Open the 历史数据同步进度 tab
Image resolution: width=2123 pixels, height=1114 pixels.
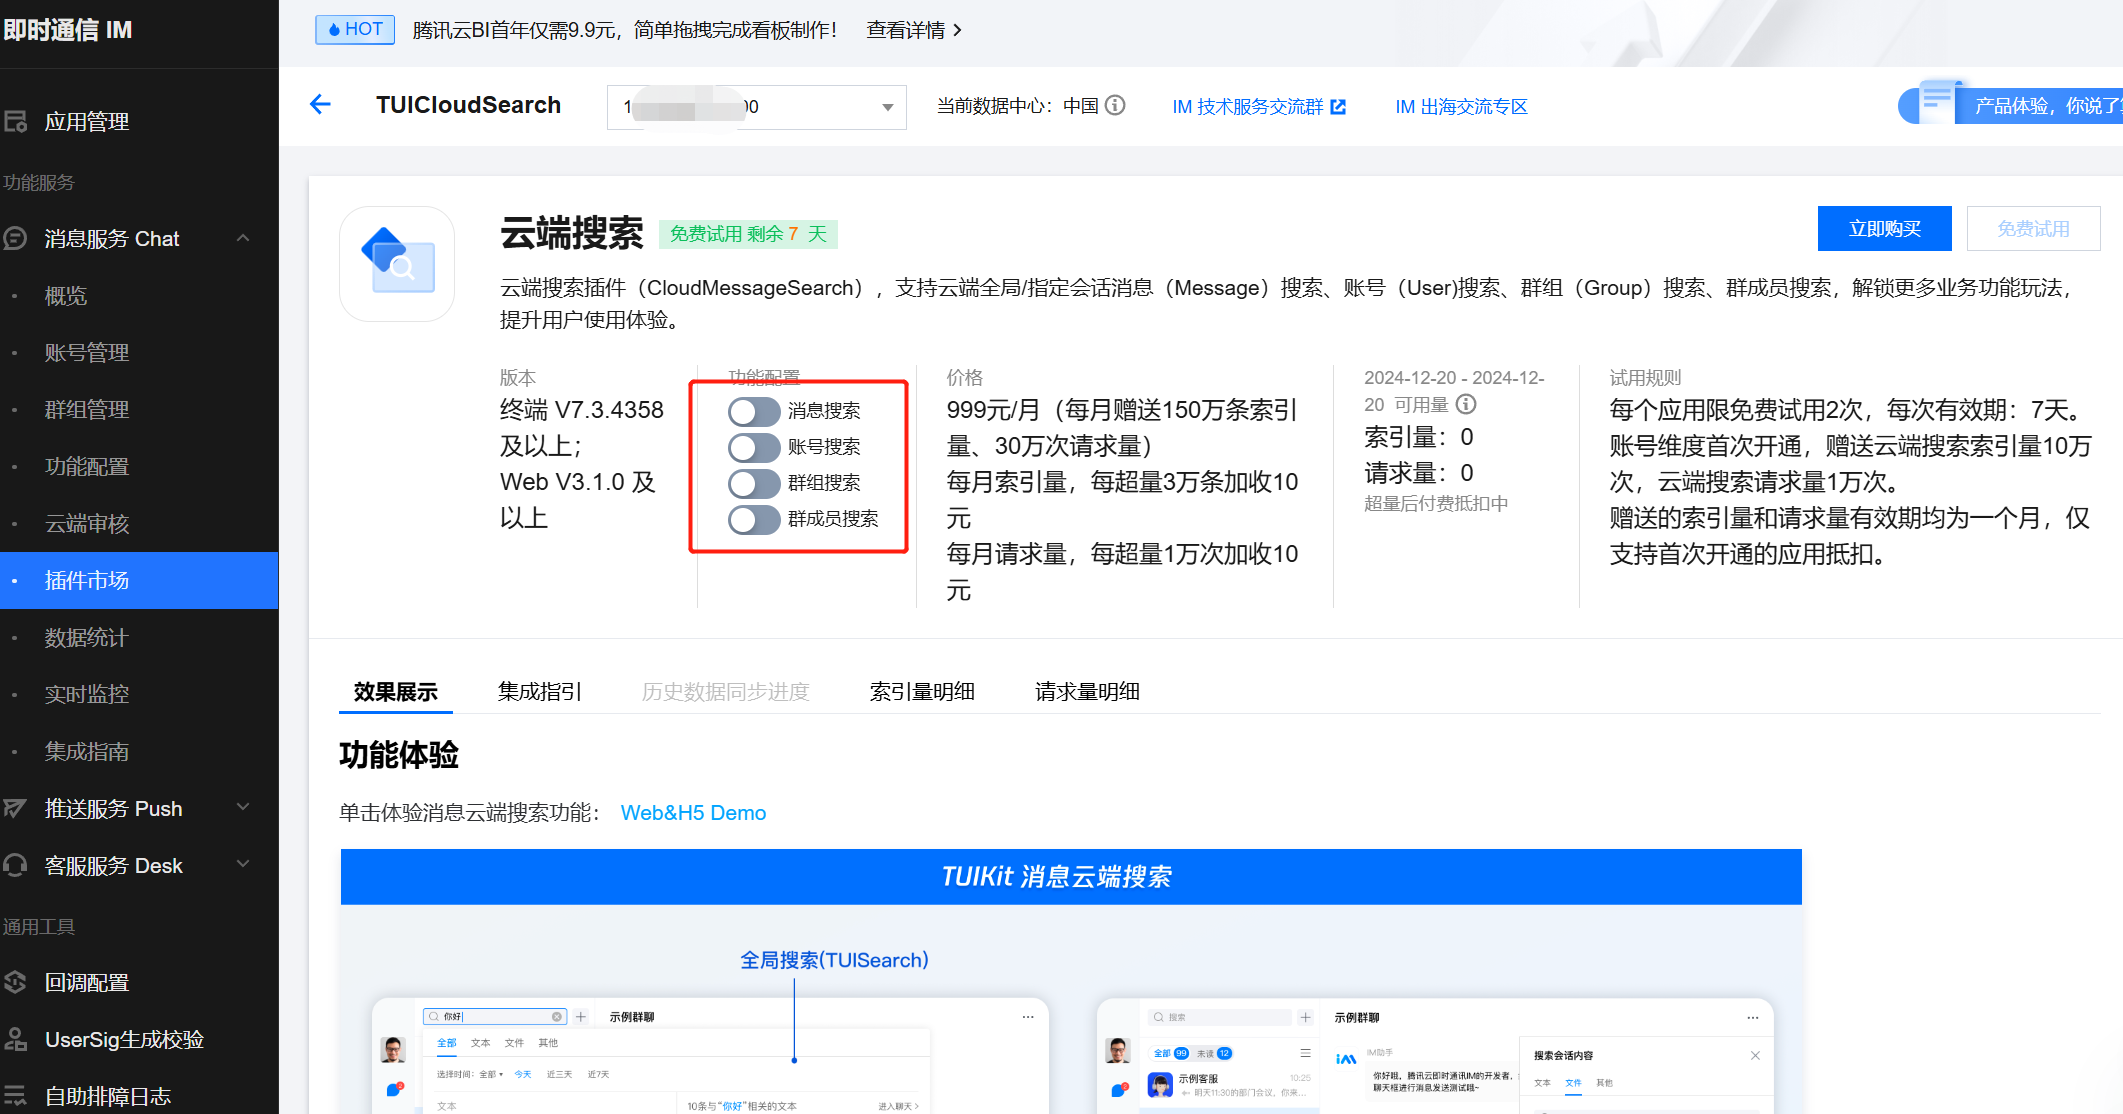pos(725,691)
